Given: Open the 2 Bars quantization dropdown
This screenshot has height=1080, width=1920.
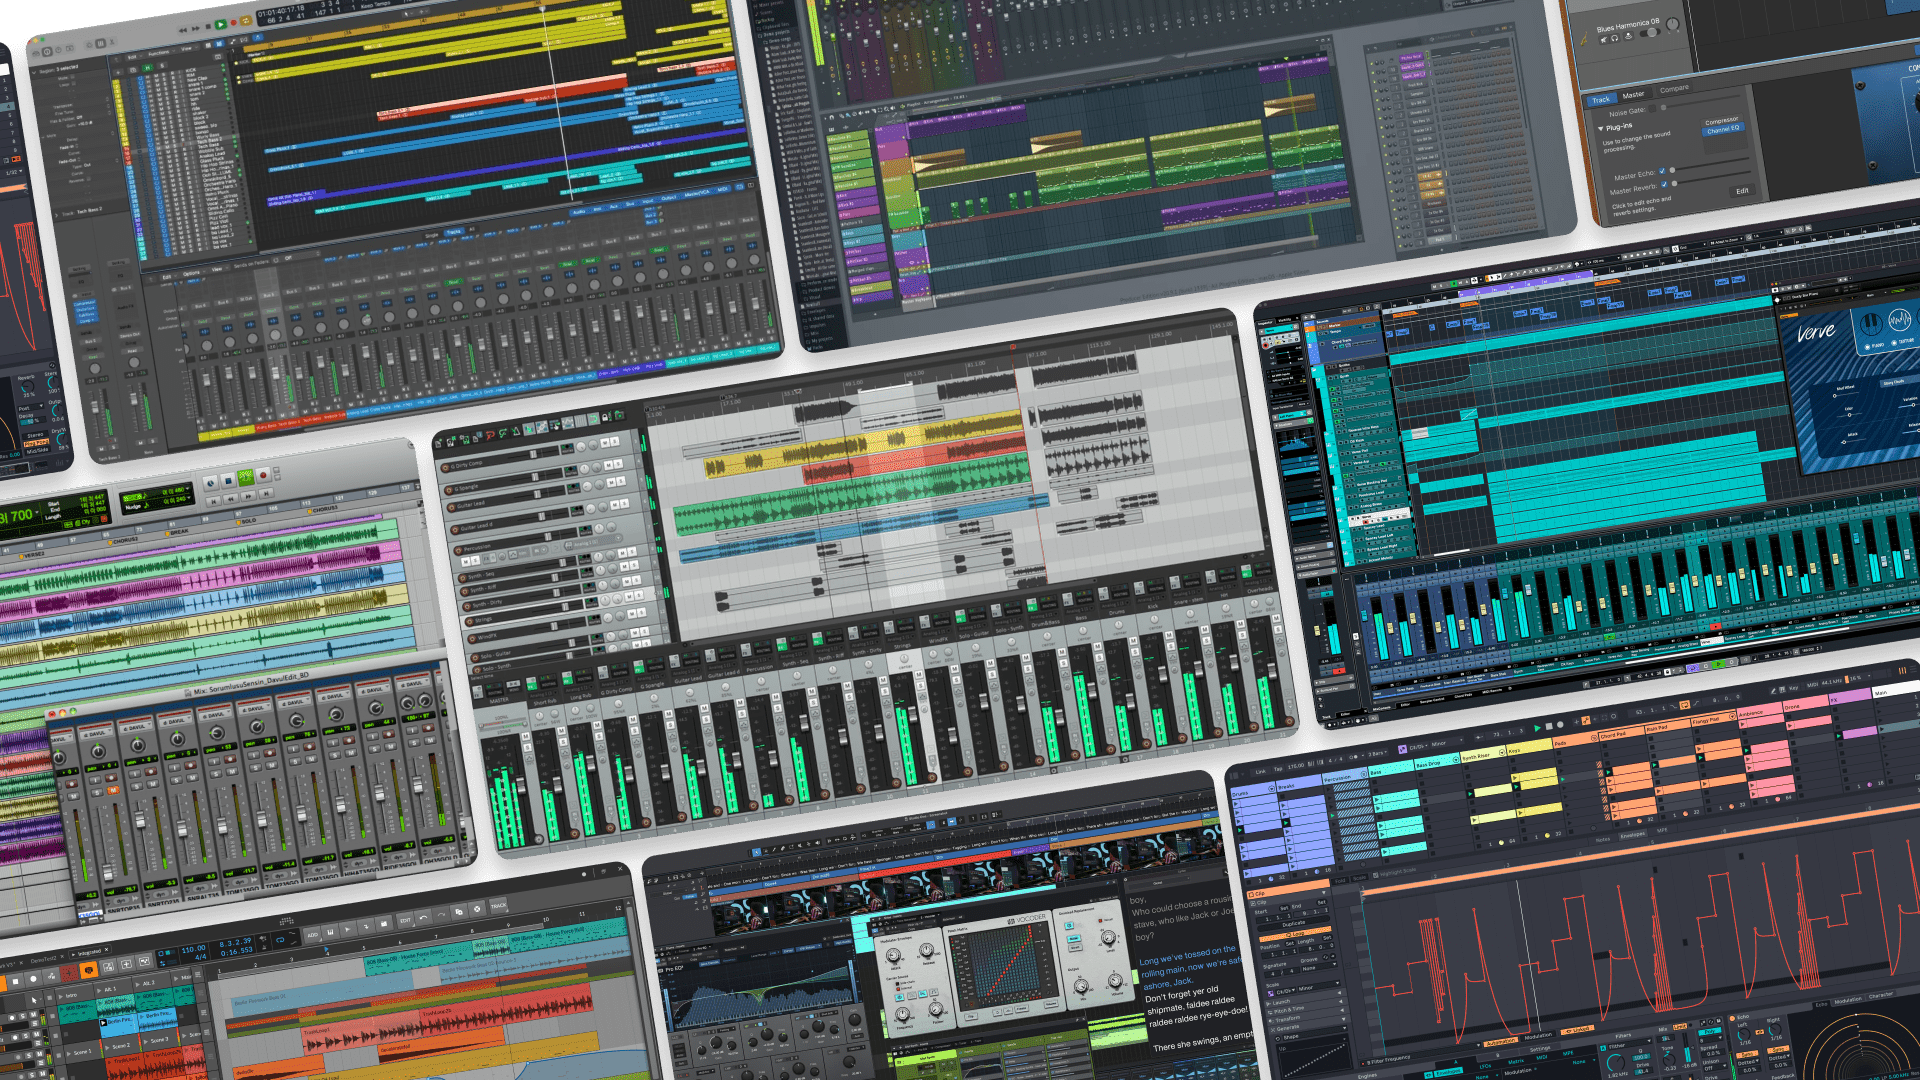Looking at the screenshot, I should point(1376,754).
